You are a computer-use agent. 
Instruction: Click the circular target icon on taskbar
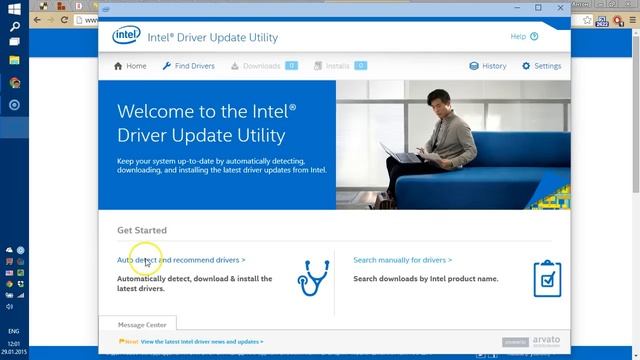14,105
